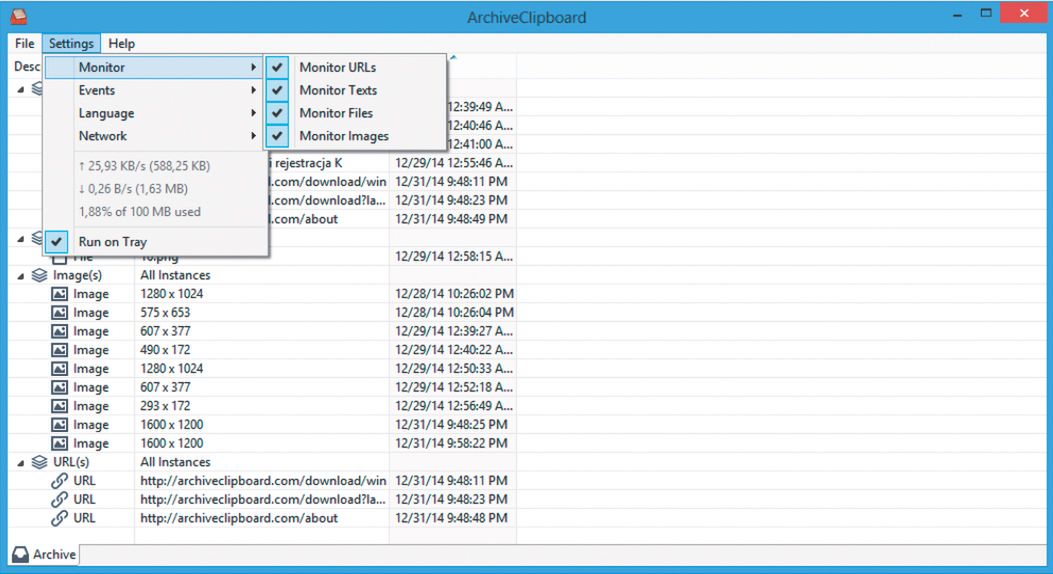Switch to the Archive tab

[x=44, y=555]
